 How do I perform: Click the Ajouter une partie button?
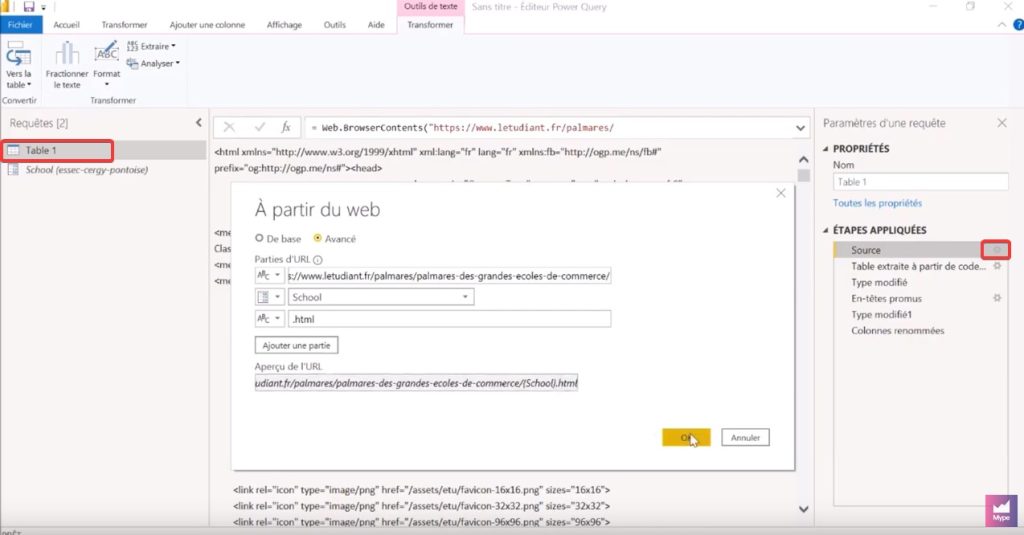(x=296, y=345)
